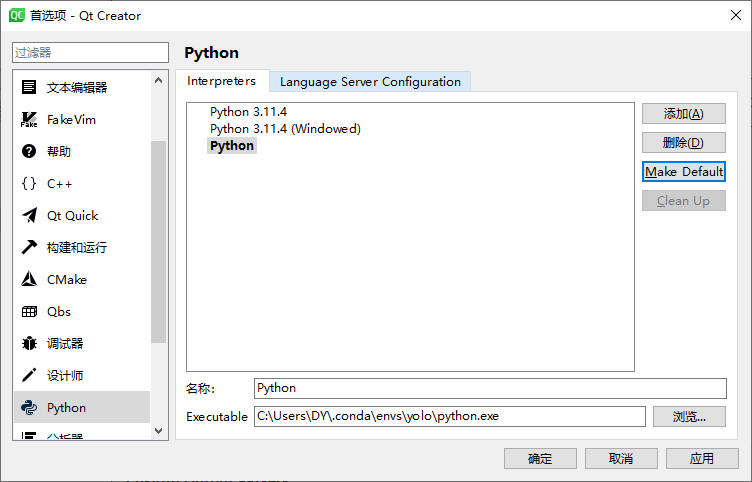This screenshot has height=482, width=752.
Task: Select the Qbs grid icon
Action: [x=29, y=312]
